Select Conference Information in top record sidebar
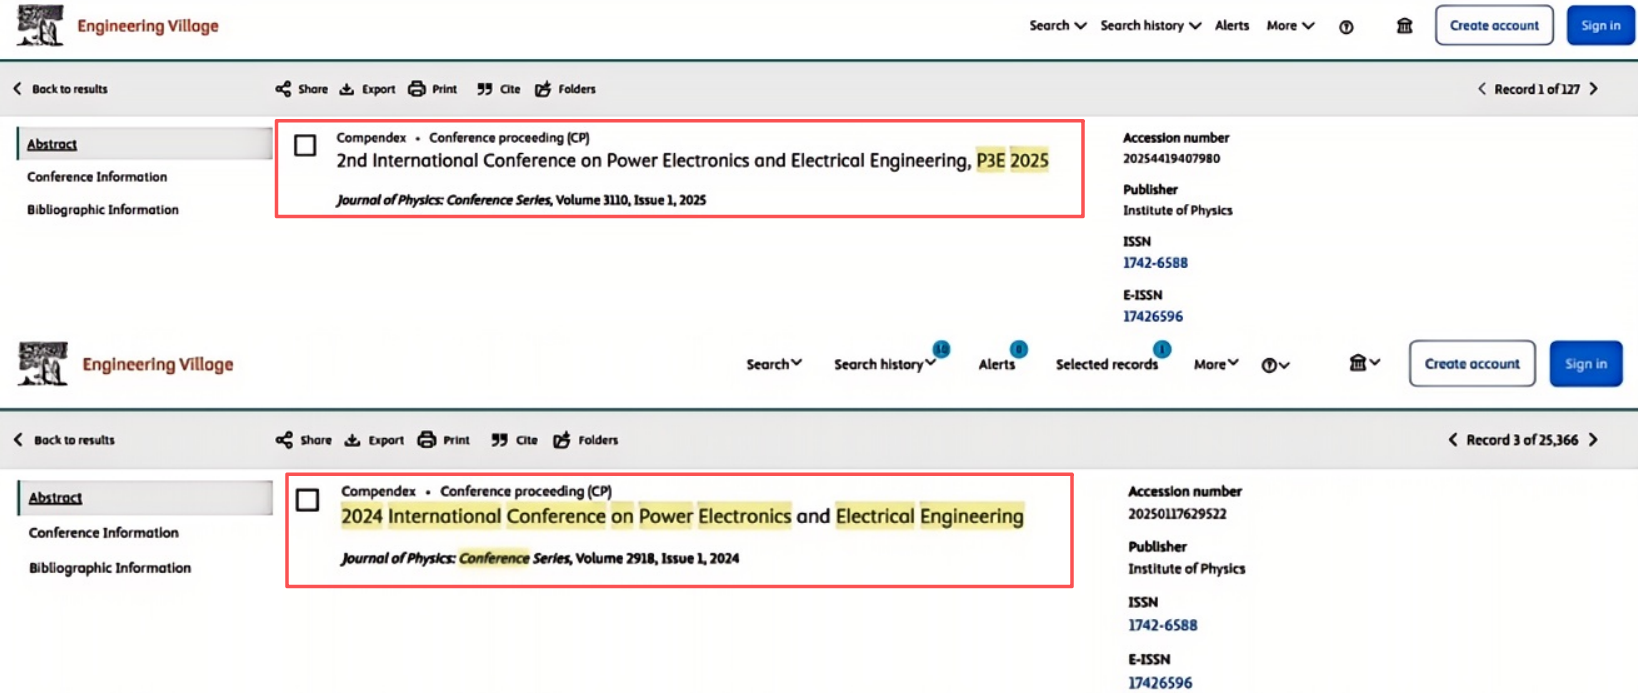The height and width of the screenshot is (693, 1638). 97,177
